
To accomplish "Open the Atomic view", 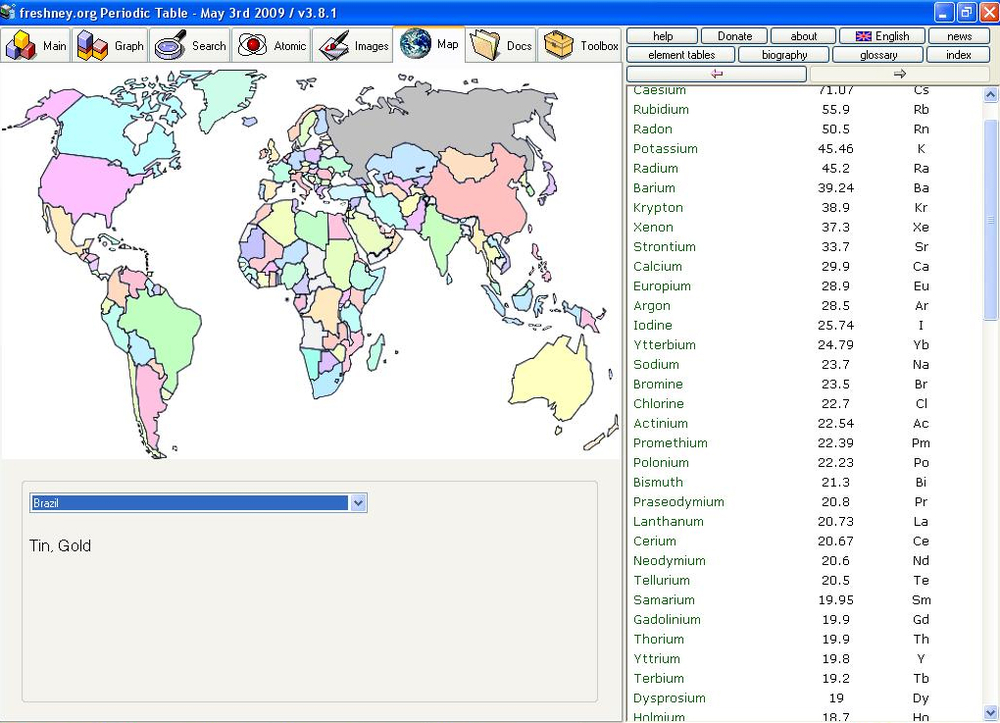I will tap(272, 46).
